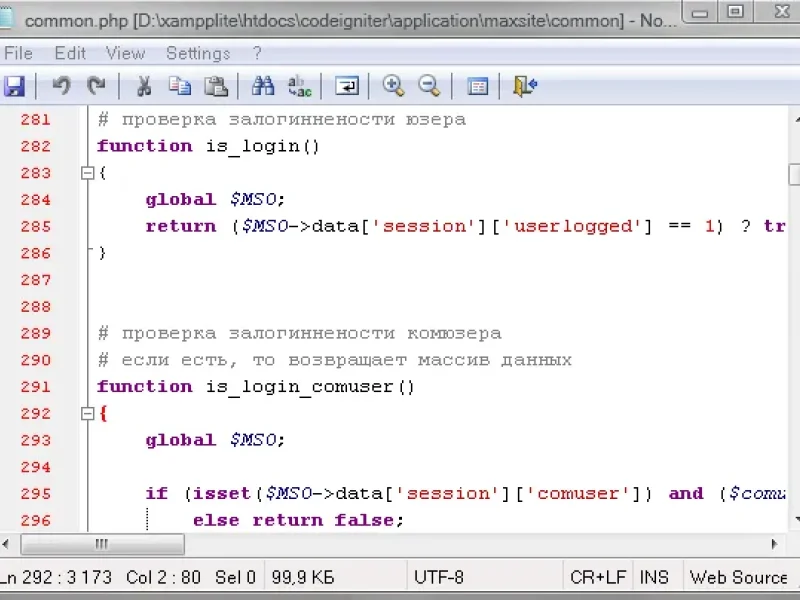Click the UTF-8 encoding in status bar

click(x=438, y=577)
